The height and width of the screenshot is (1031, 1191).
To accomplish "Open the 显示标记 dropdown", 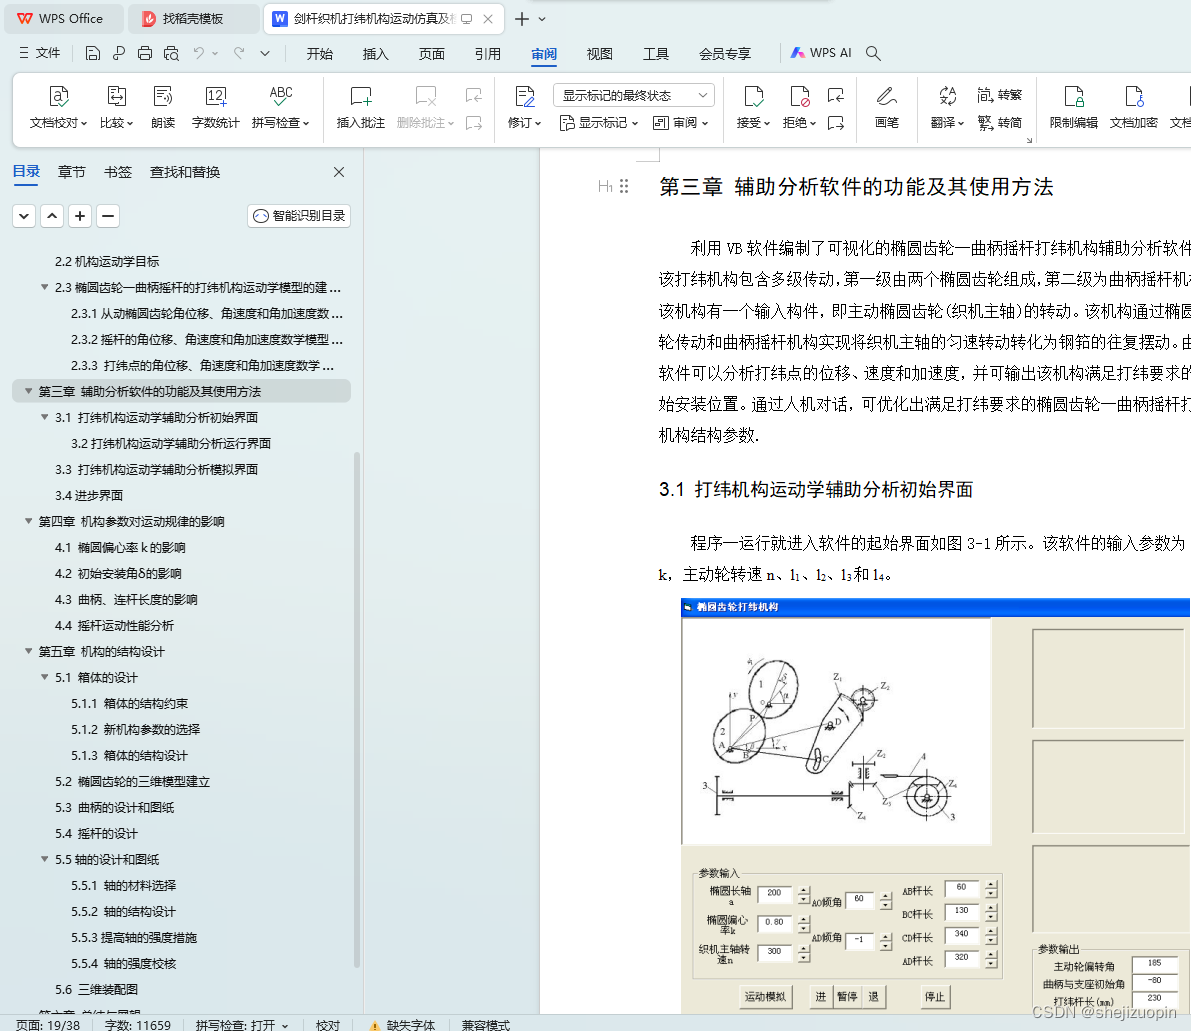I will [x=599, y=122].
